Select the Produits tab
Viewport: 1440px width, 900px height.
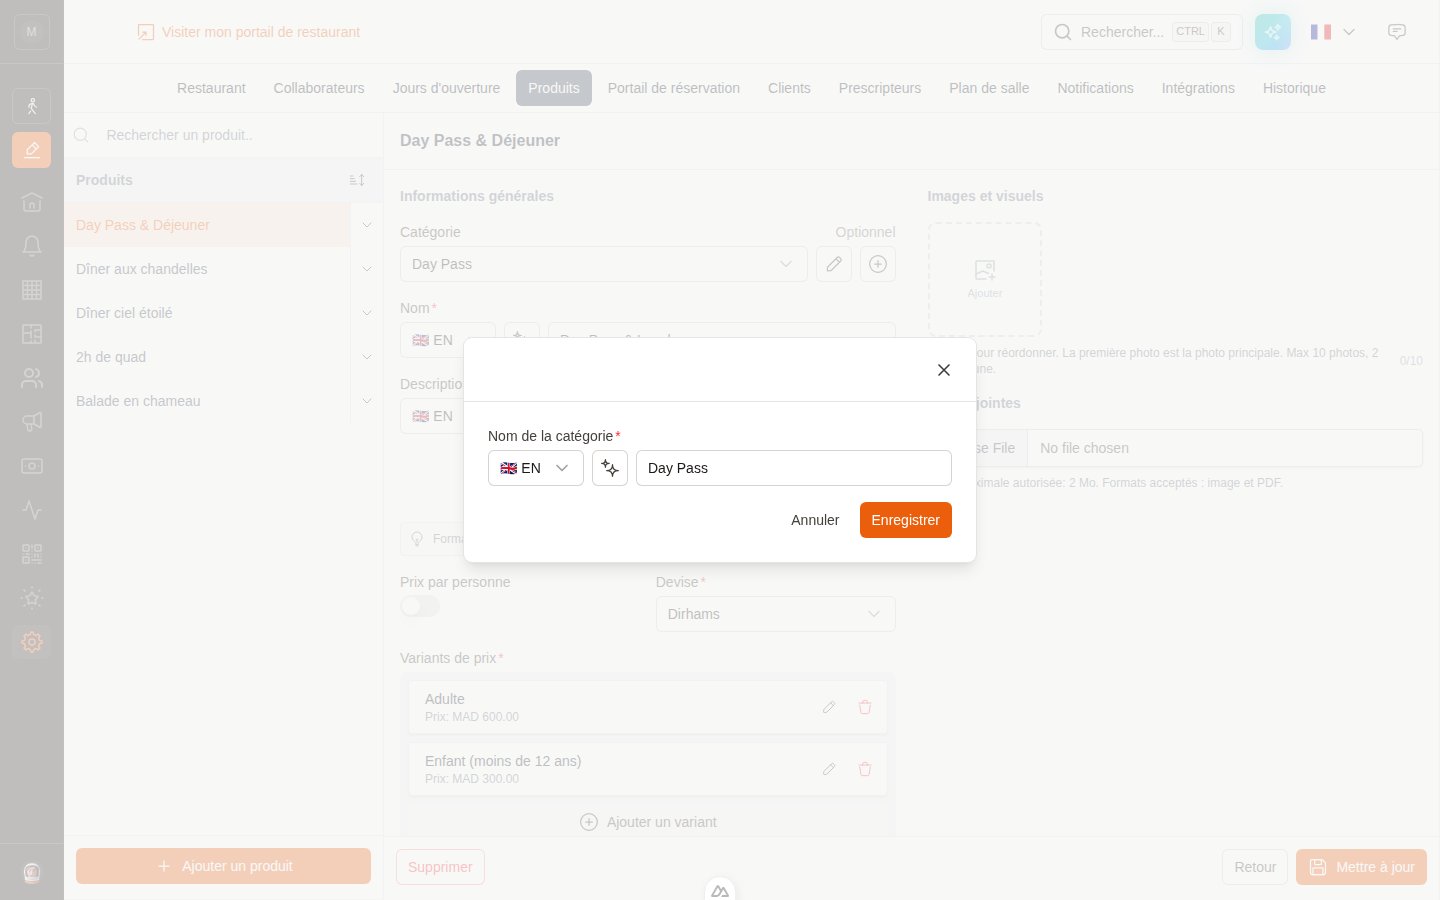[x=554, y=88]
